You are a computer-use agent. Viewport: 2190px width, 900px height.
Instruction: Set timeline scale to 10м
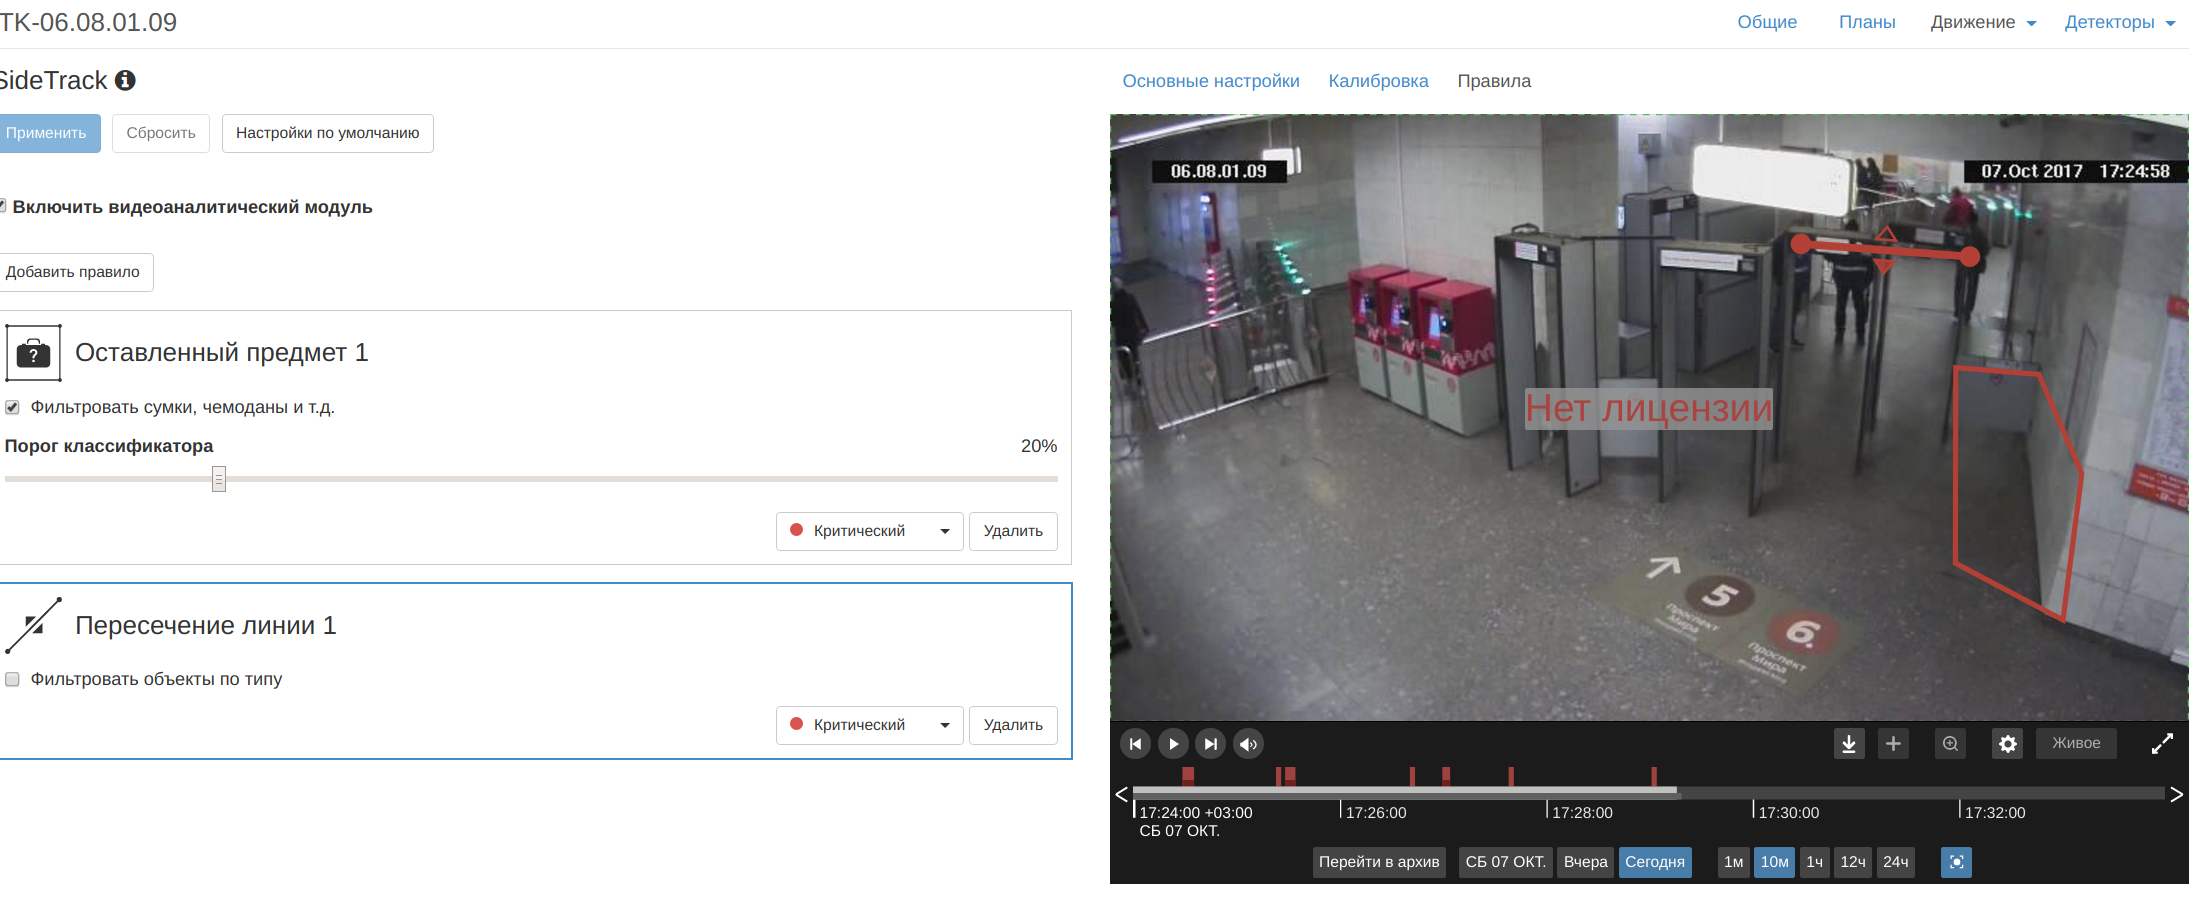click(1774, 862)
